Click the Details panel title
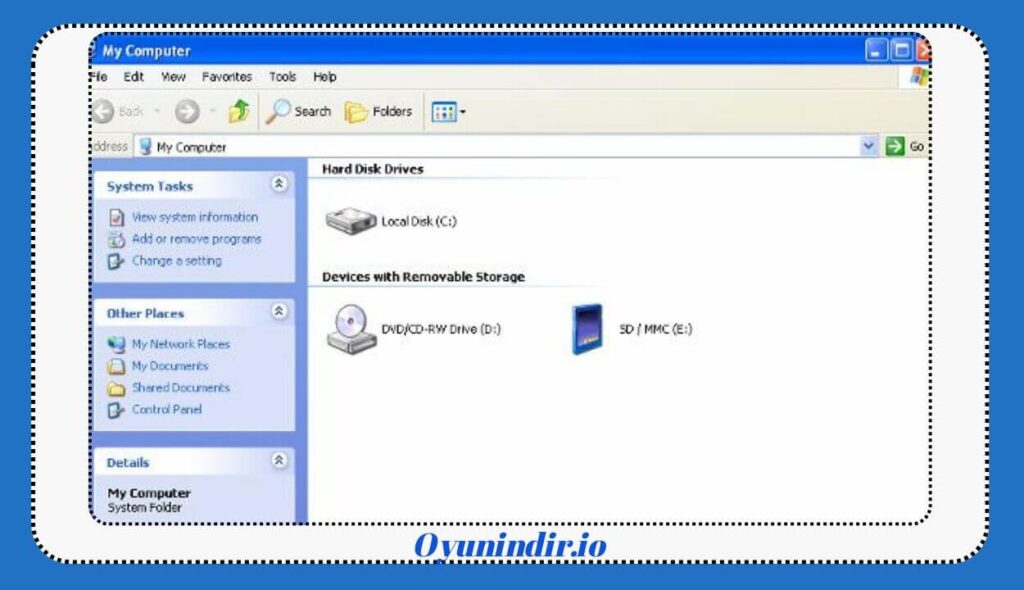The width and height of the screenshot is (1024, 590). tap(127, 463)
